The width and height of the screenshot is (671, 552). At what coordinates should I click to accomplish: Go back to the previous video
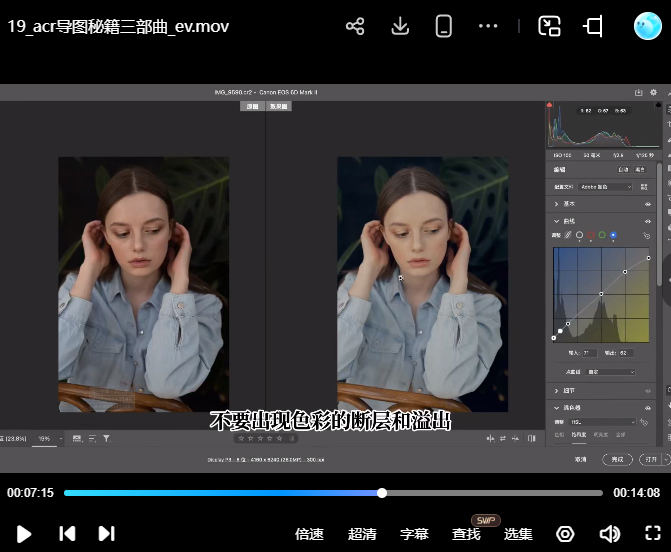[x=67, y=534]
